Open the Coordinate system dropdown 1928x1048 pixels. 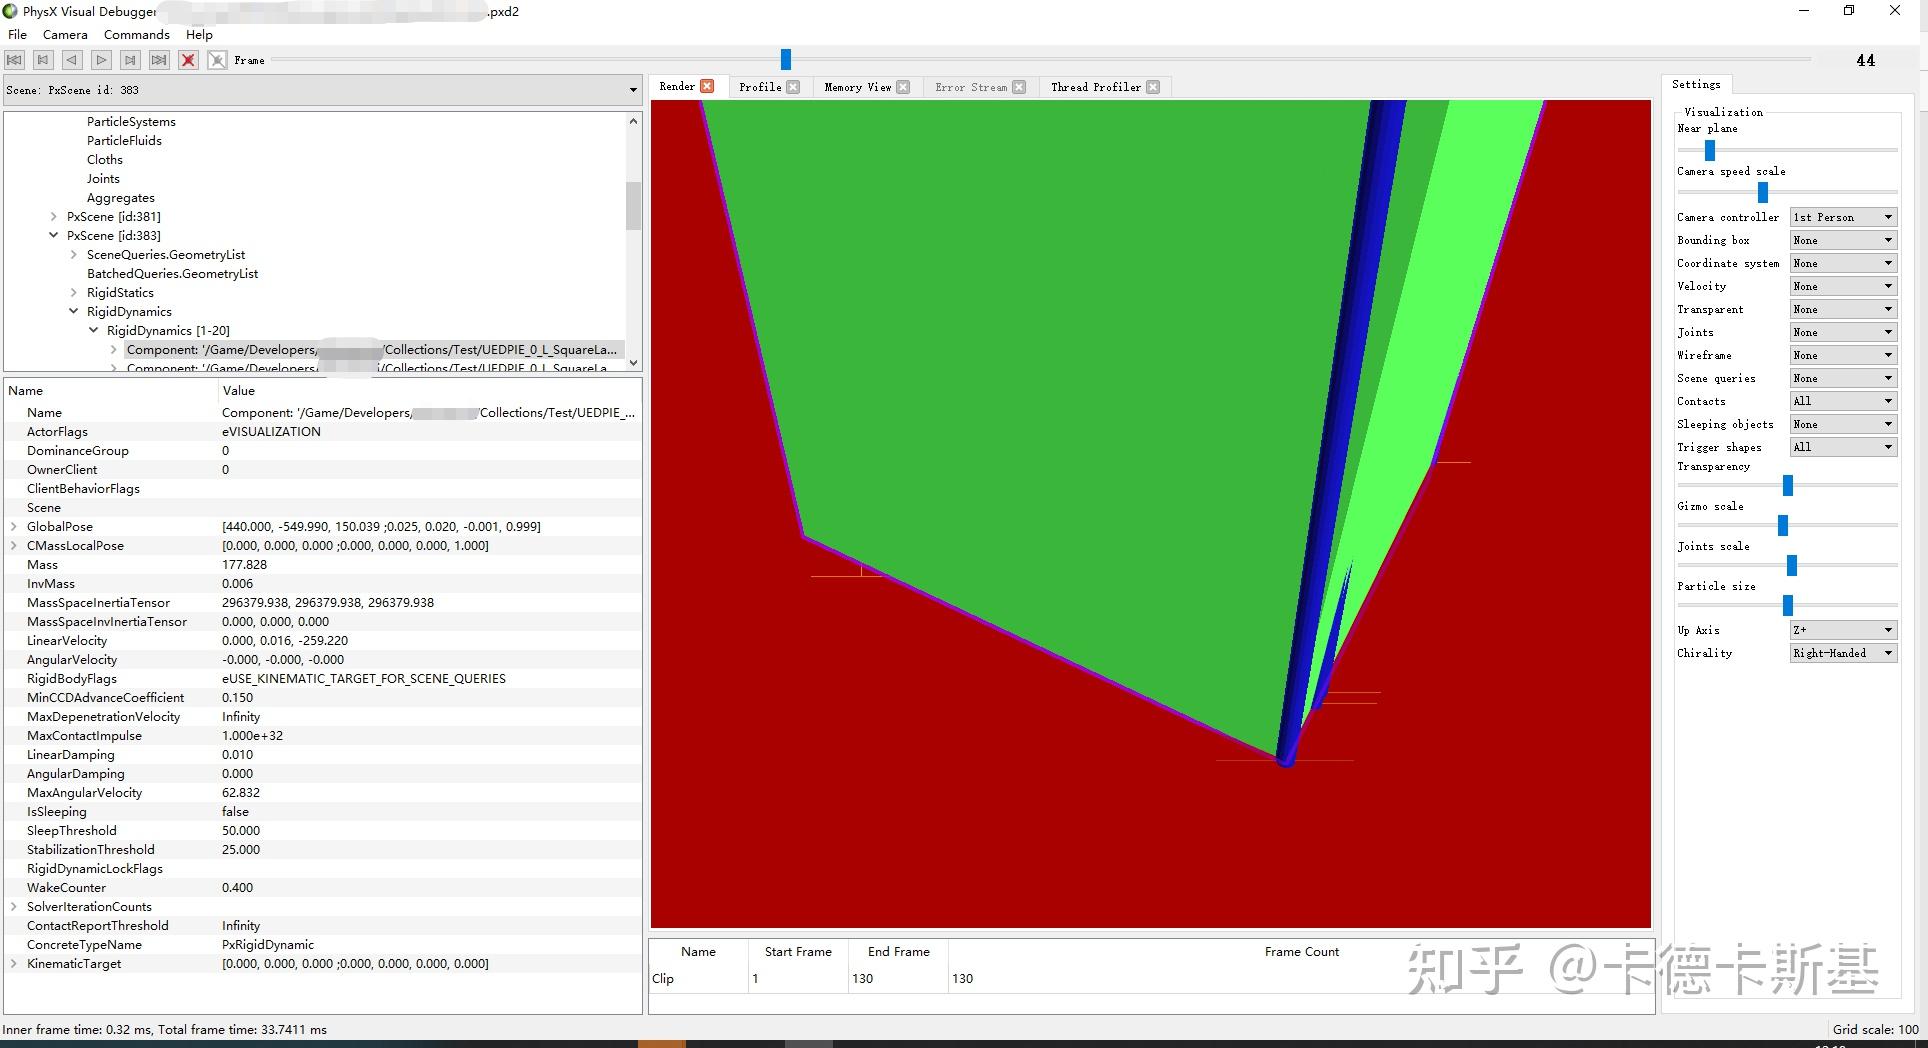click(x=1843, y=263)
